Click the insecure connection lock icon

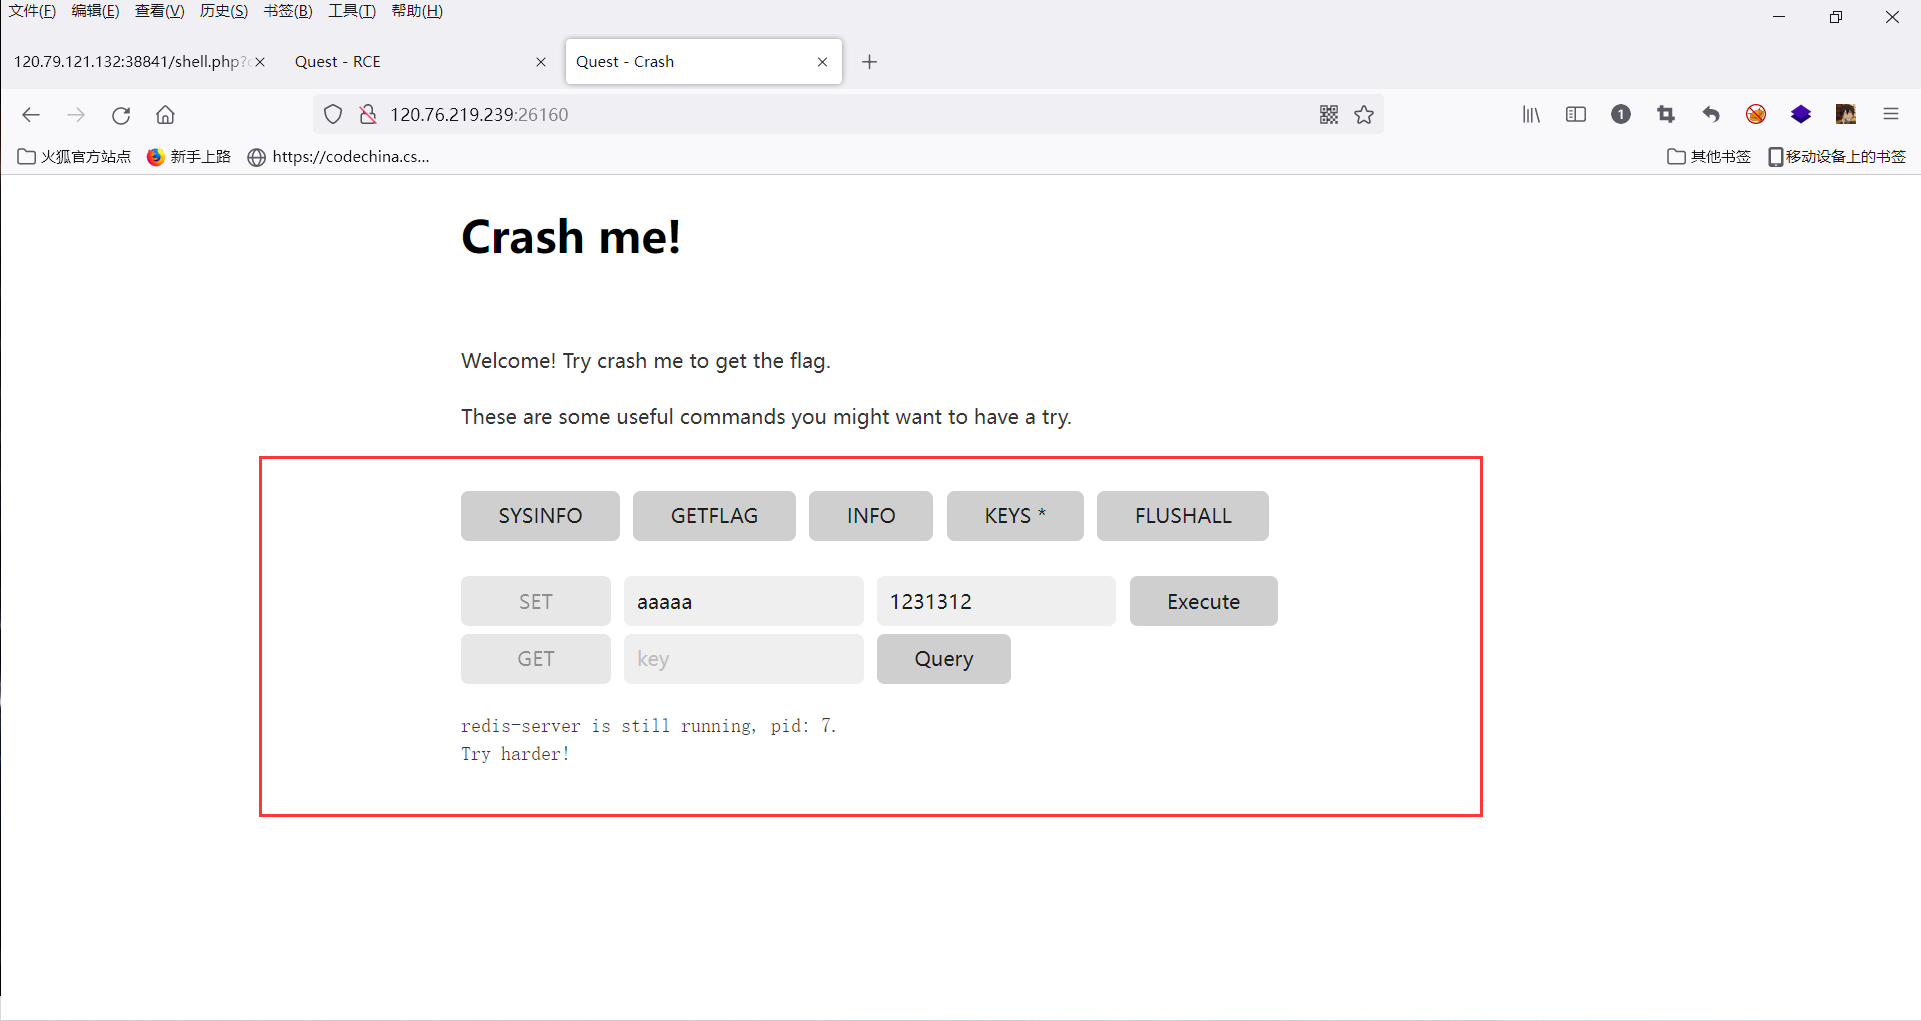click(368, 115)
